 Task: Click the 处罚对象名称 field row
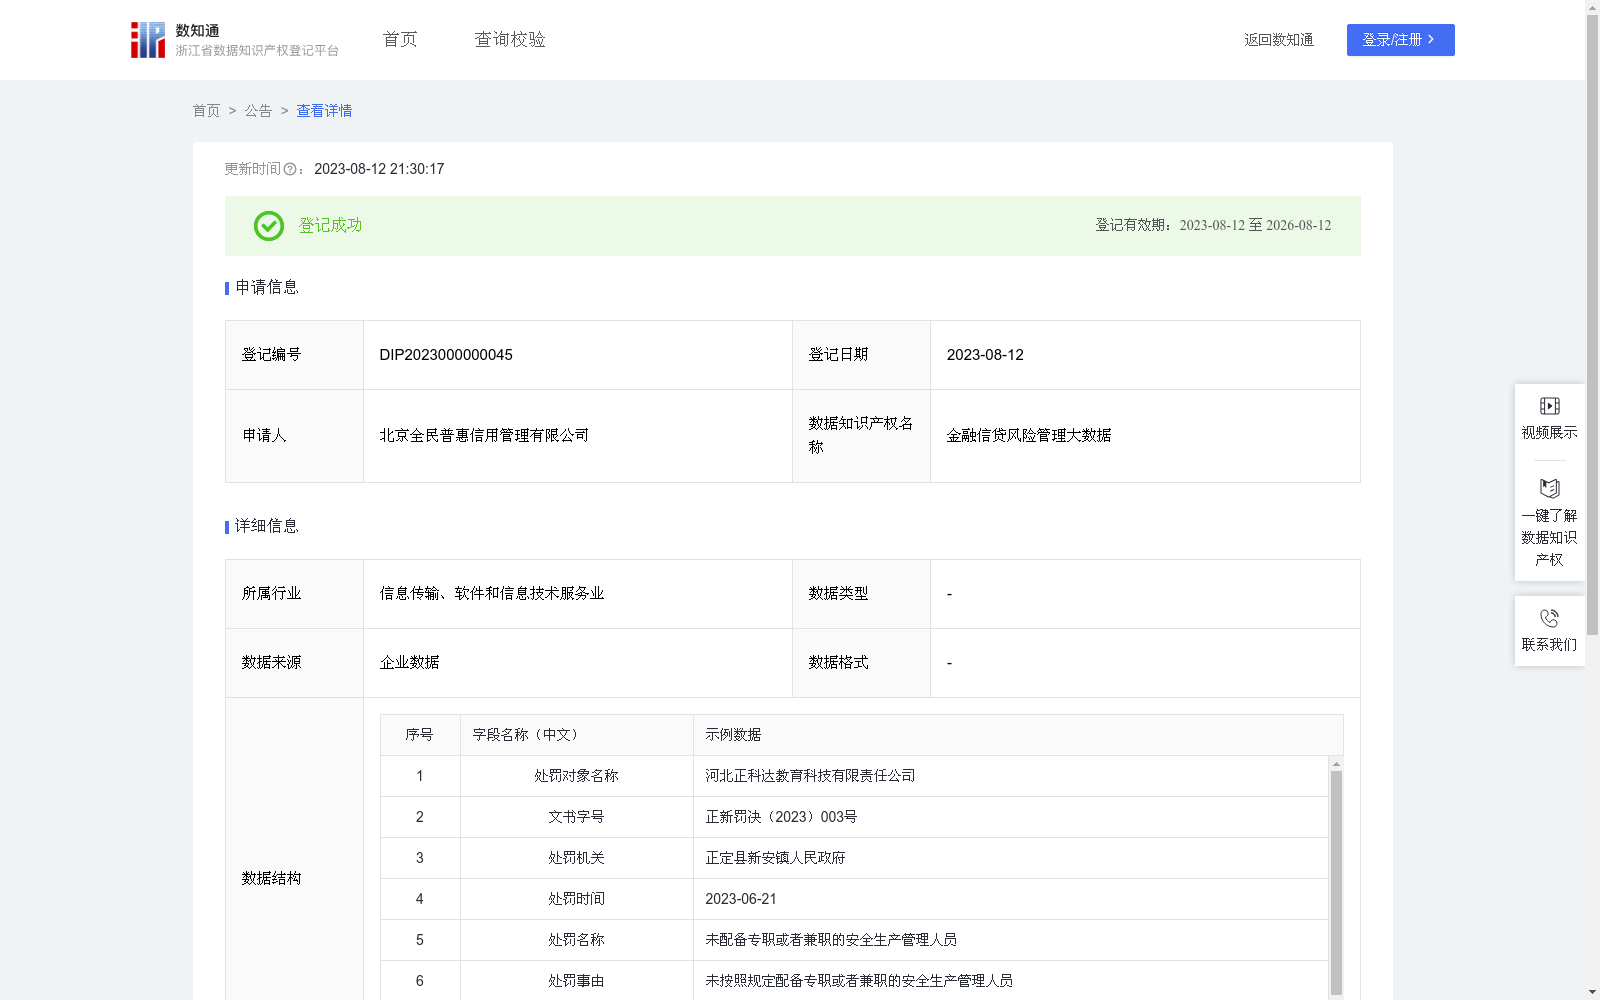pos(854,776)
